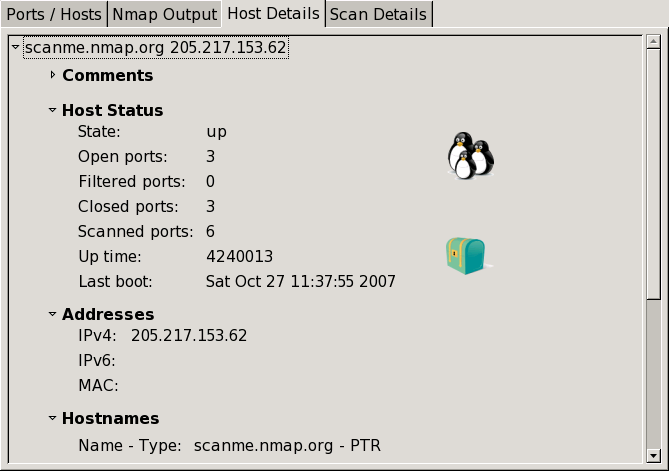Collapse the scanme.nmap.org host tree
The width and height of the screenshot is (669, 471).
15,47
